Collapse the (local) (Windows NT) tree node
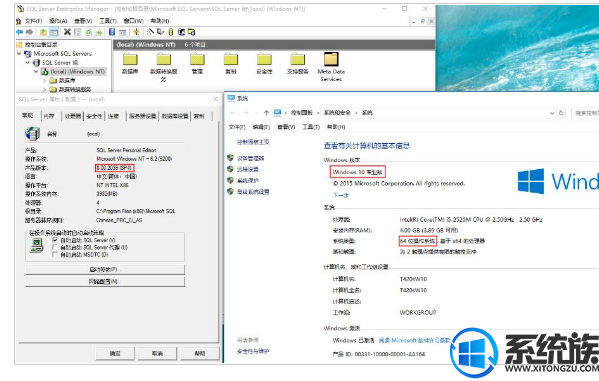The height and width of the screenshot is (381, 599). (36, 71)
